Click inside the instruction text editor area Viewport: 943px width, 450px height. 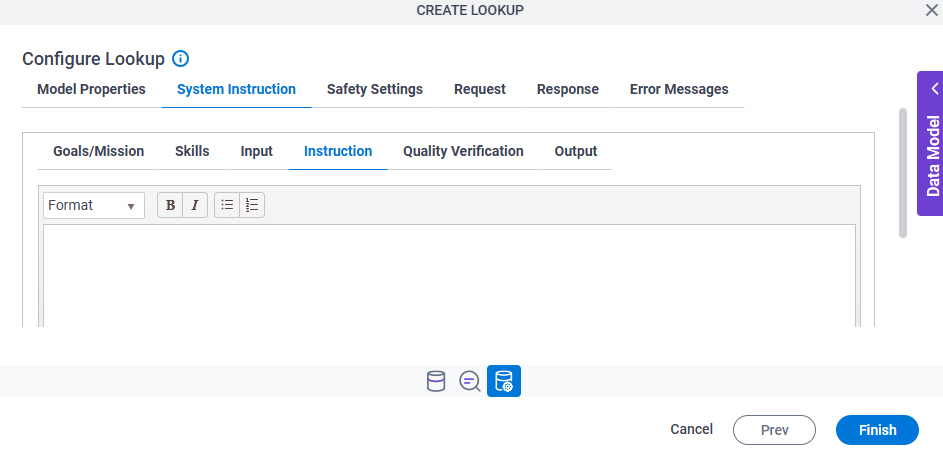(449, 276)
